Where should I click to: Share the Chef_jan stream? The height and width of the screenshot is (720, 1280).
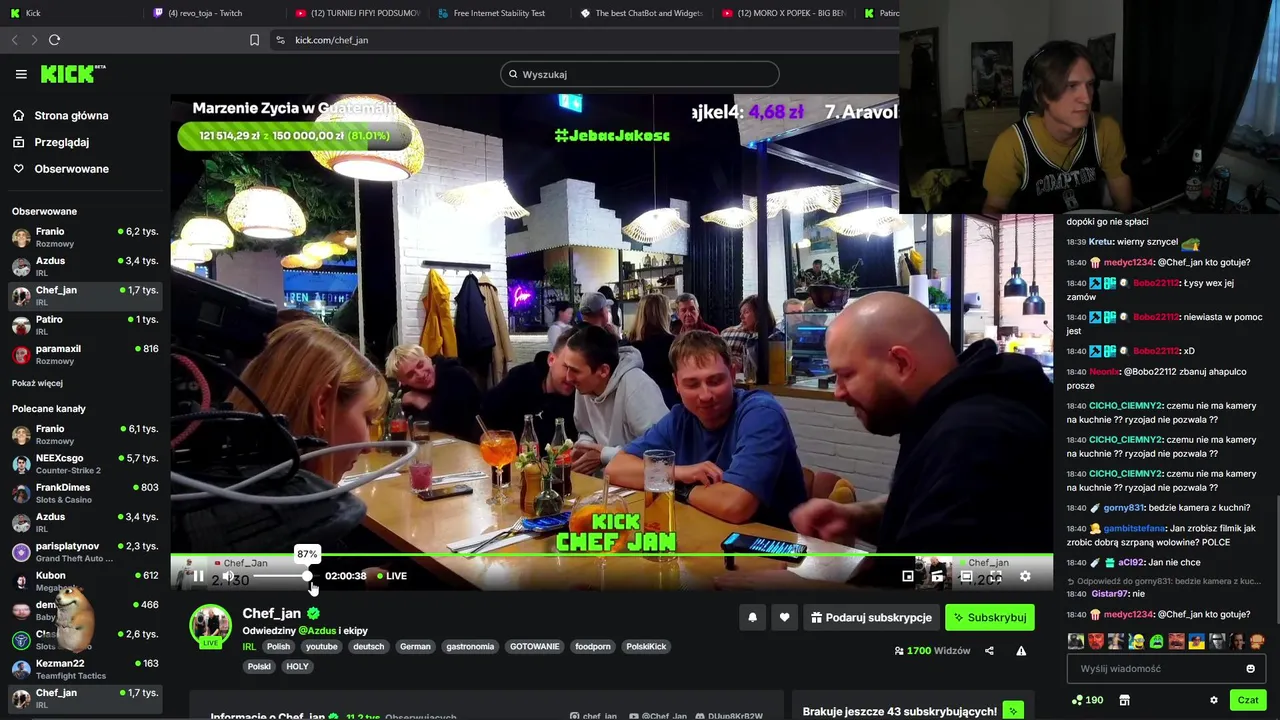(x=989, y=651)
